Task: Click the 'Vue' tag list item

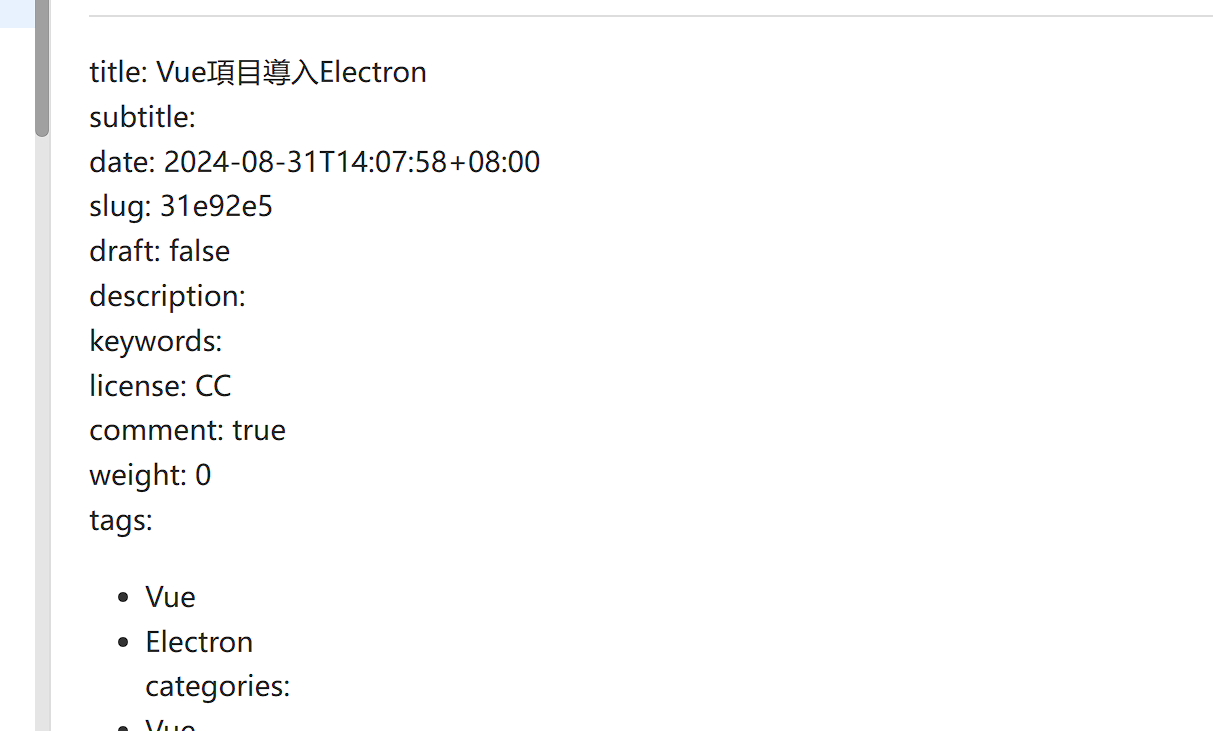Action: tap(170, 597)
